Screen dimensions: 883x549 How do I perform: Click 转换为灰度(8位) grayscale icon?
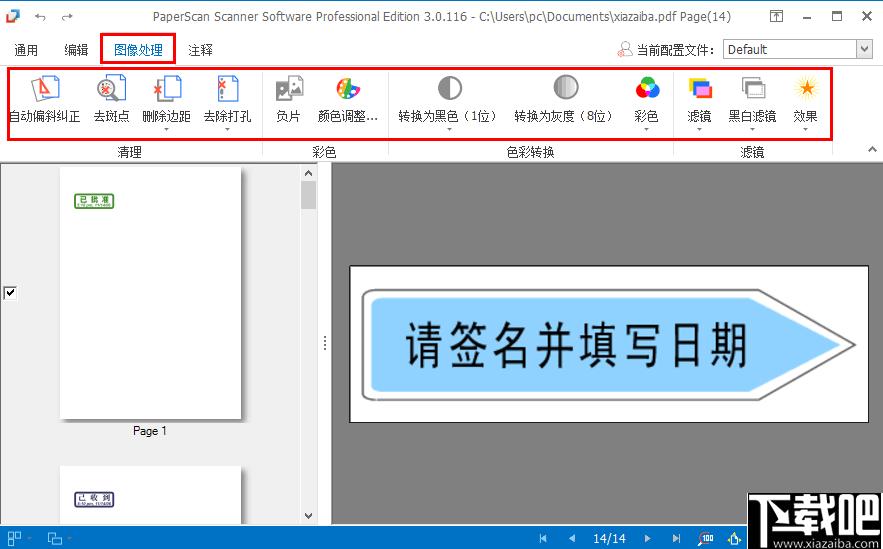pyautogui.click(x=562, y=88)
